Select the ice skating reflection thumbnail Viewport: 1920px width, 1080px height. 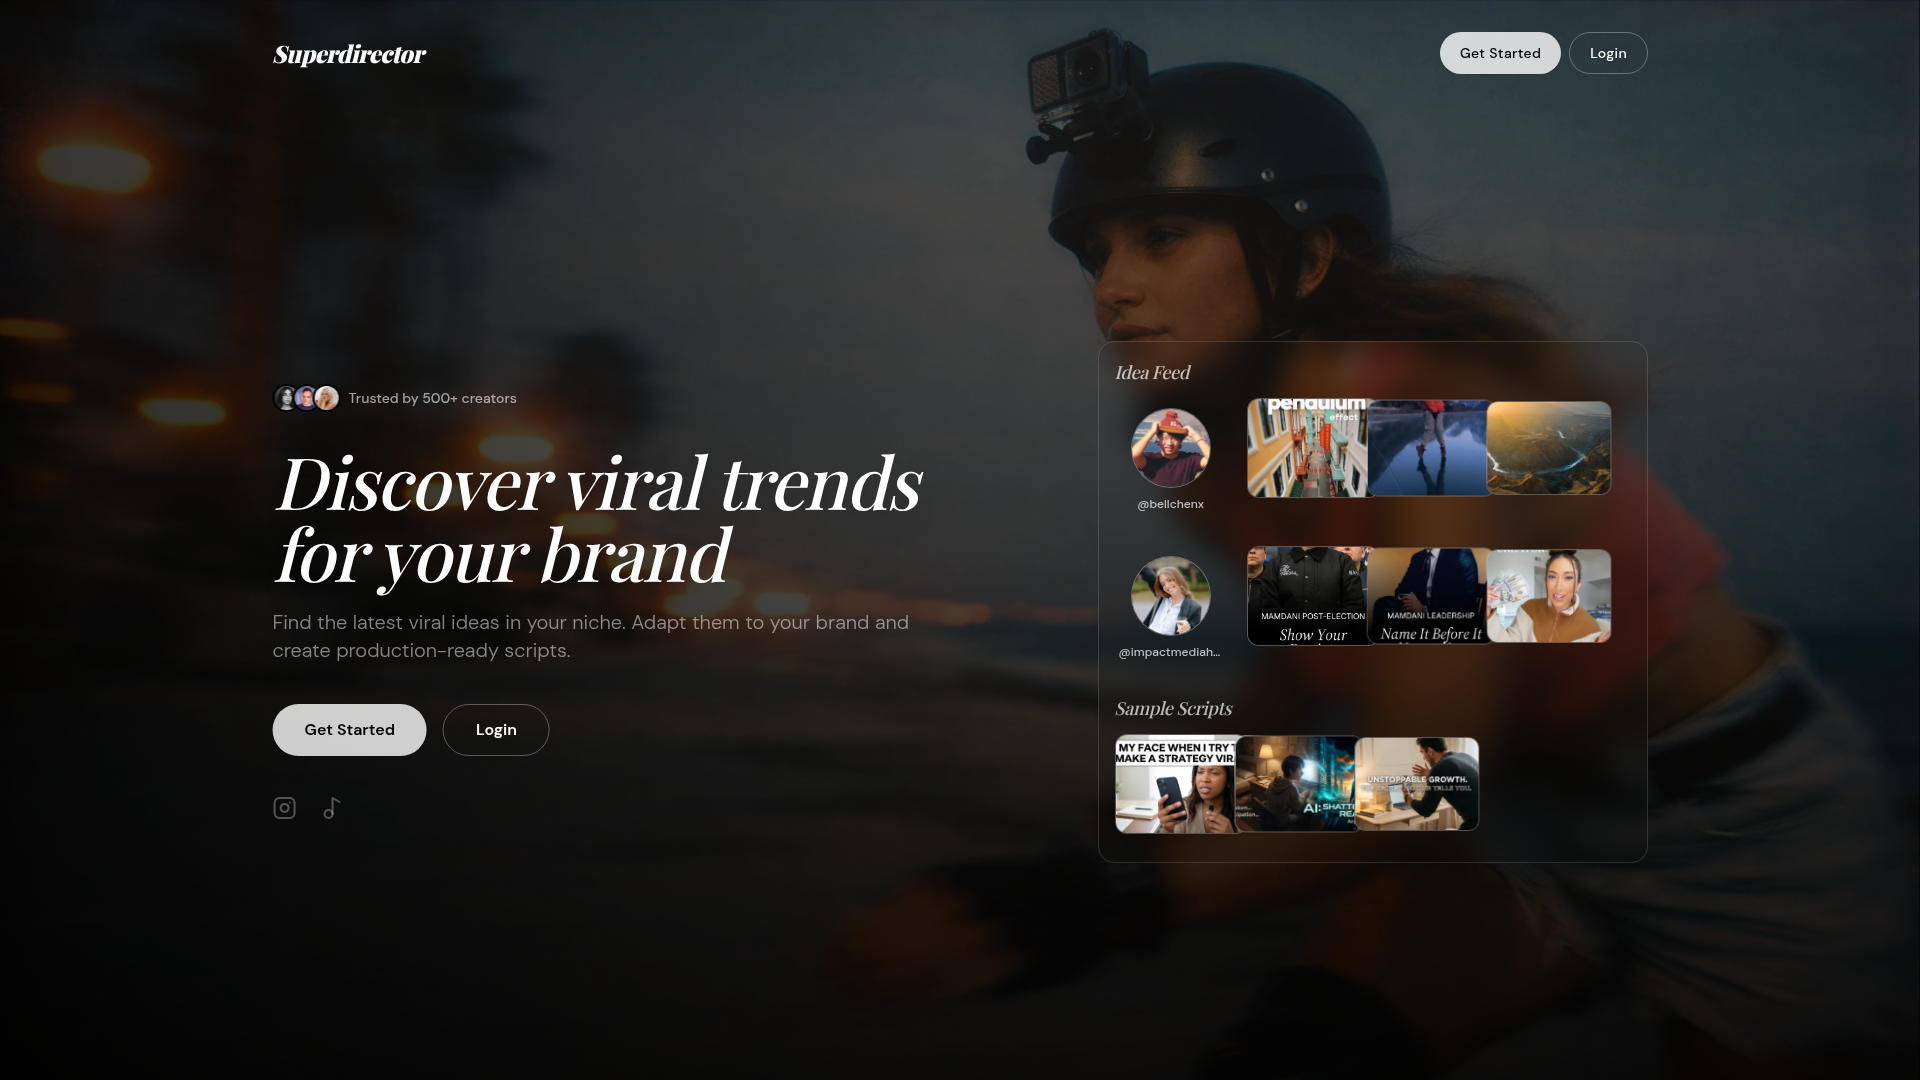point(1427,448)
